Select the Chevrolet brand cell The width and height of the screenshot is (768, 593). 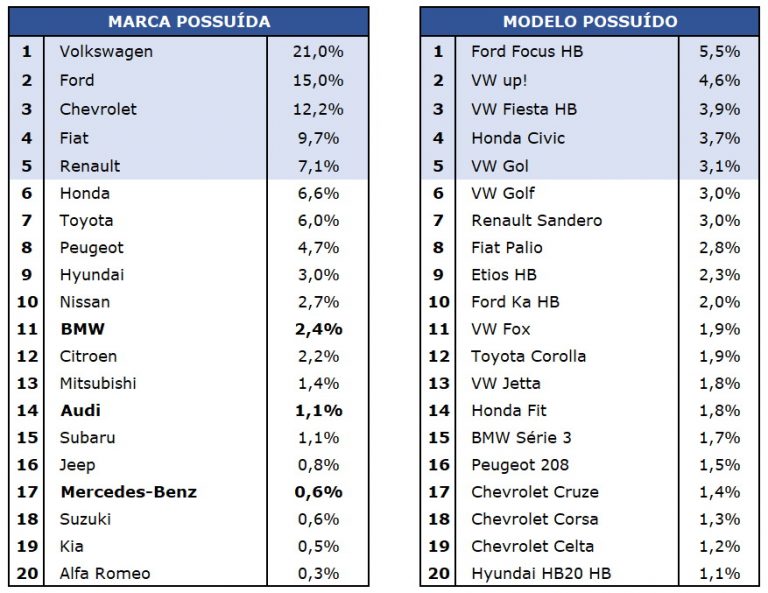tap(98, 108)
